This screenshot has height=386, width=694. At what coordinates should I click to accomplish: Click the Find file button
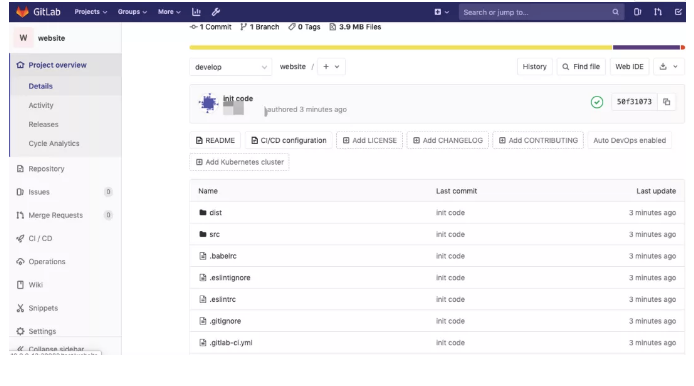tap(581, 66)
